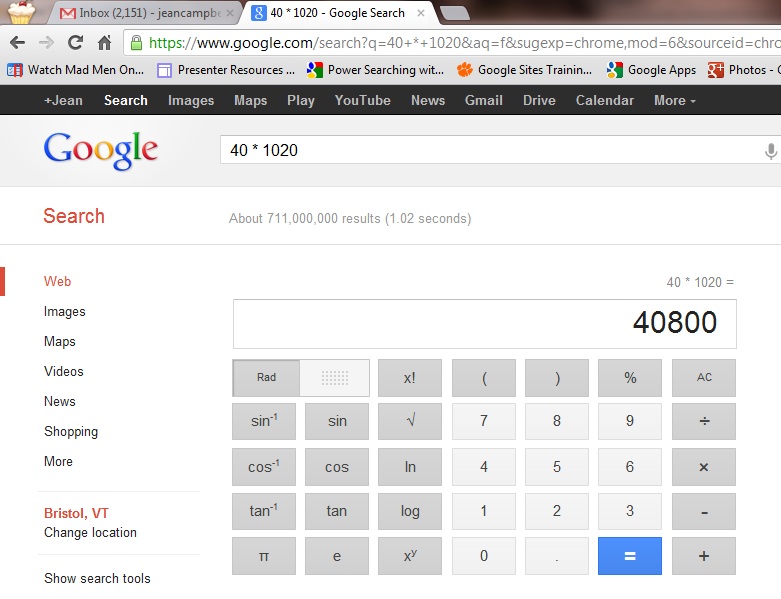Click the calculator result display 40800

click(x=485, y=324)
